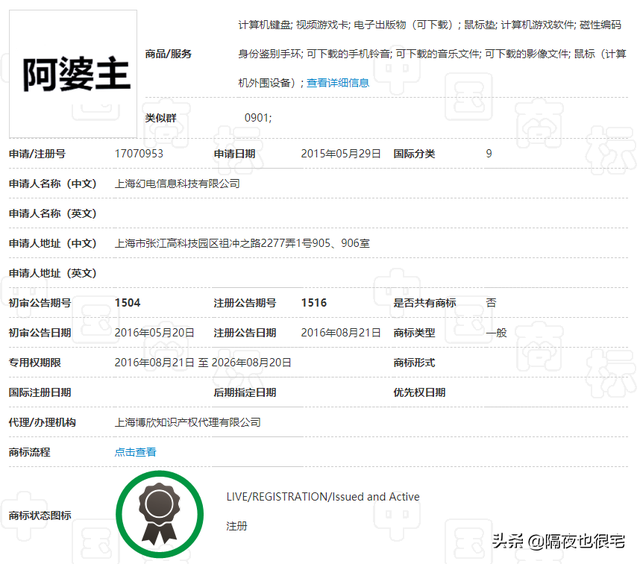Click the 商标状态图标 label

tap(40, 515)
